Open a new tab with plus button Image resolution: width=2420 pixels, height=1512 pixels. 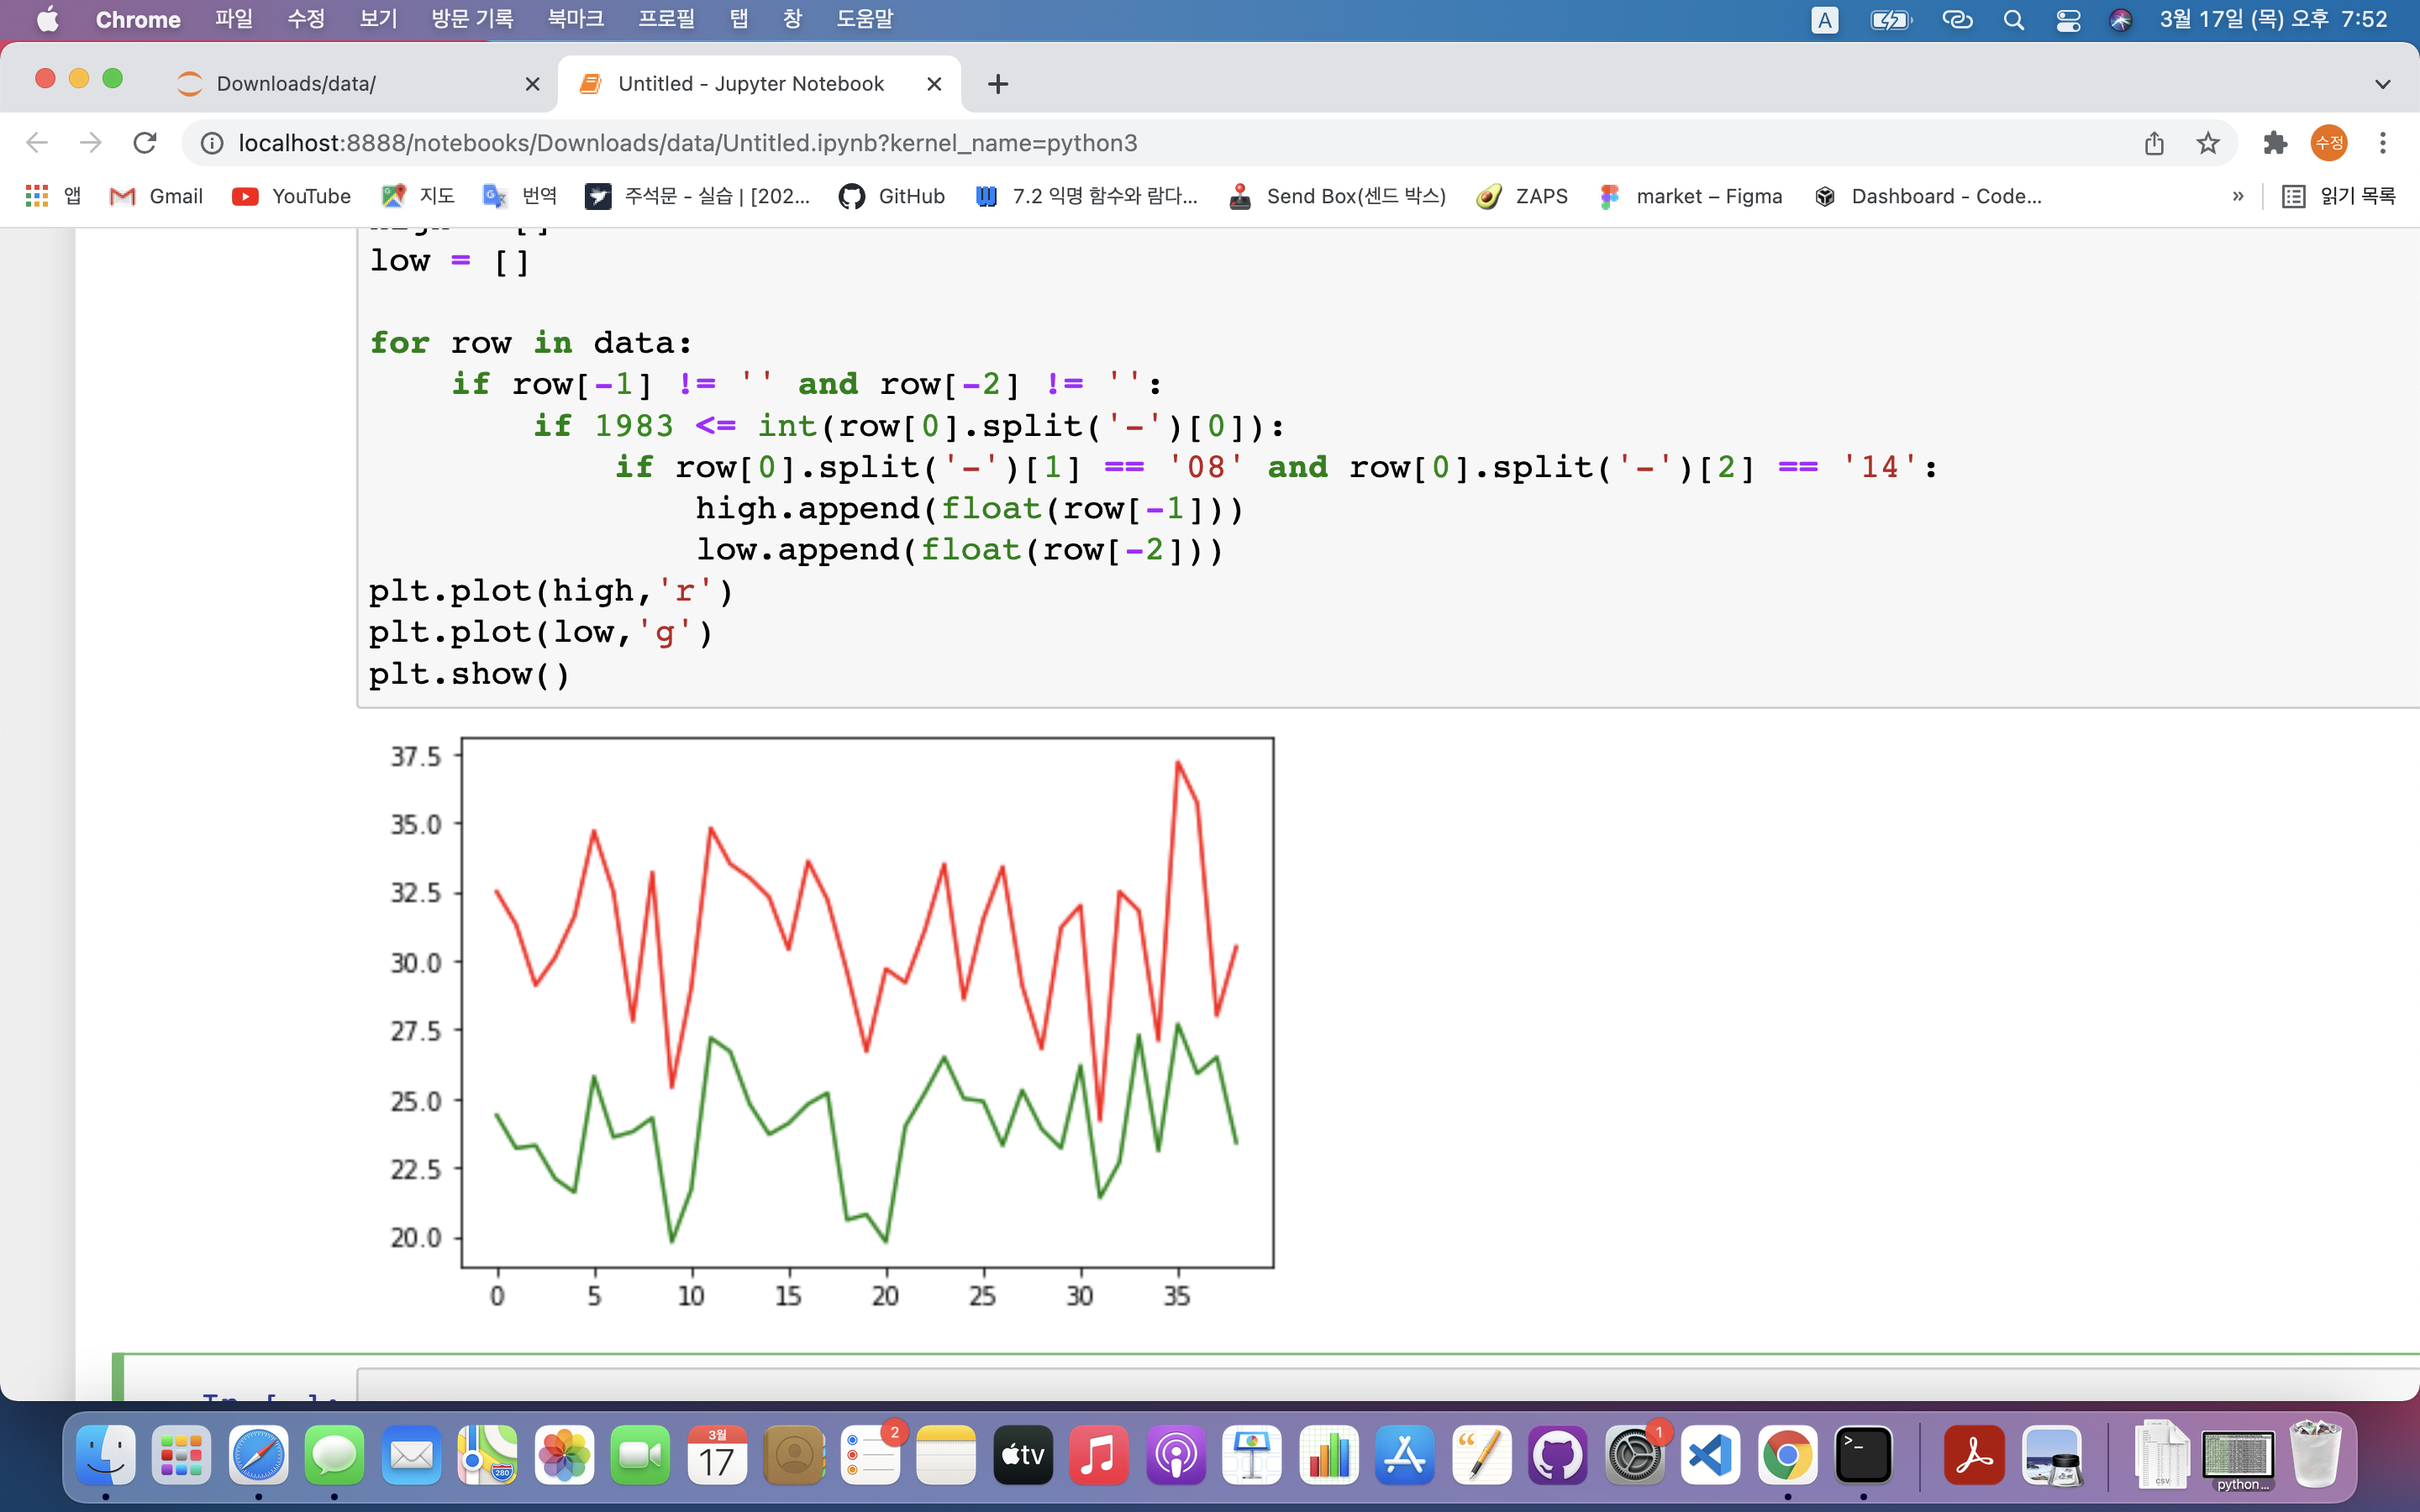[x=998, y=84]
